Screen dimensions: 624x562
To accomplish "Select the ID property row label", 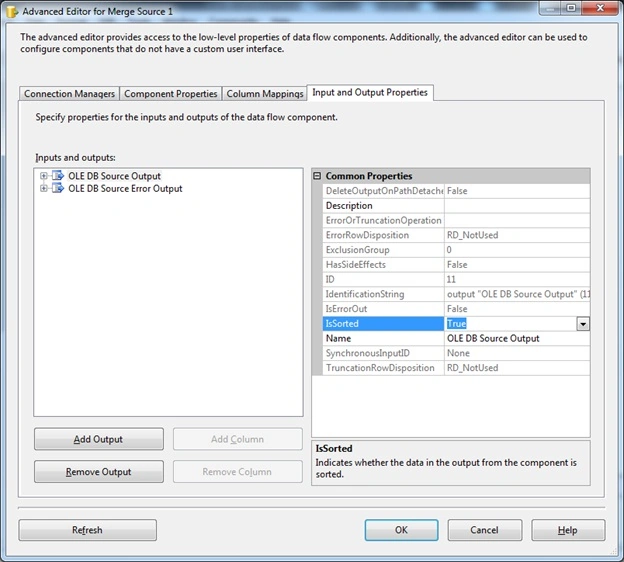I will click(x=383, y=279).
